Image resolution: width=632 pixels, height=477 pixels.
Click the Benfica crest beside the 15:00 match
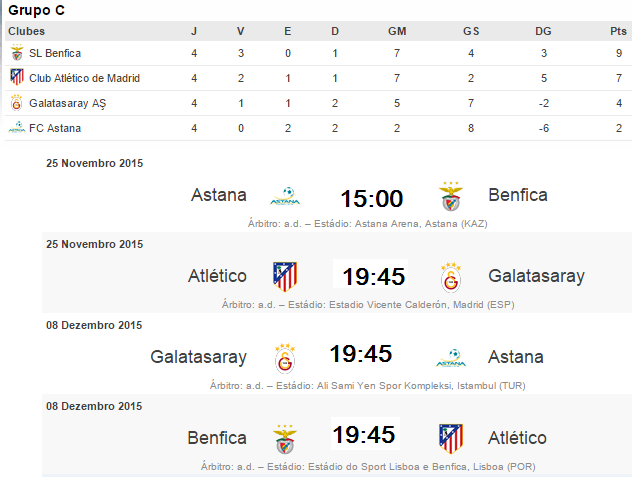pyautogui.click(x=452, y=196)
